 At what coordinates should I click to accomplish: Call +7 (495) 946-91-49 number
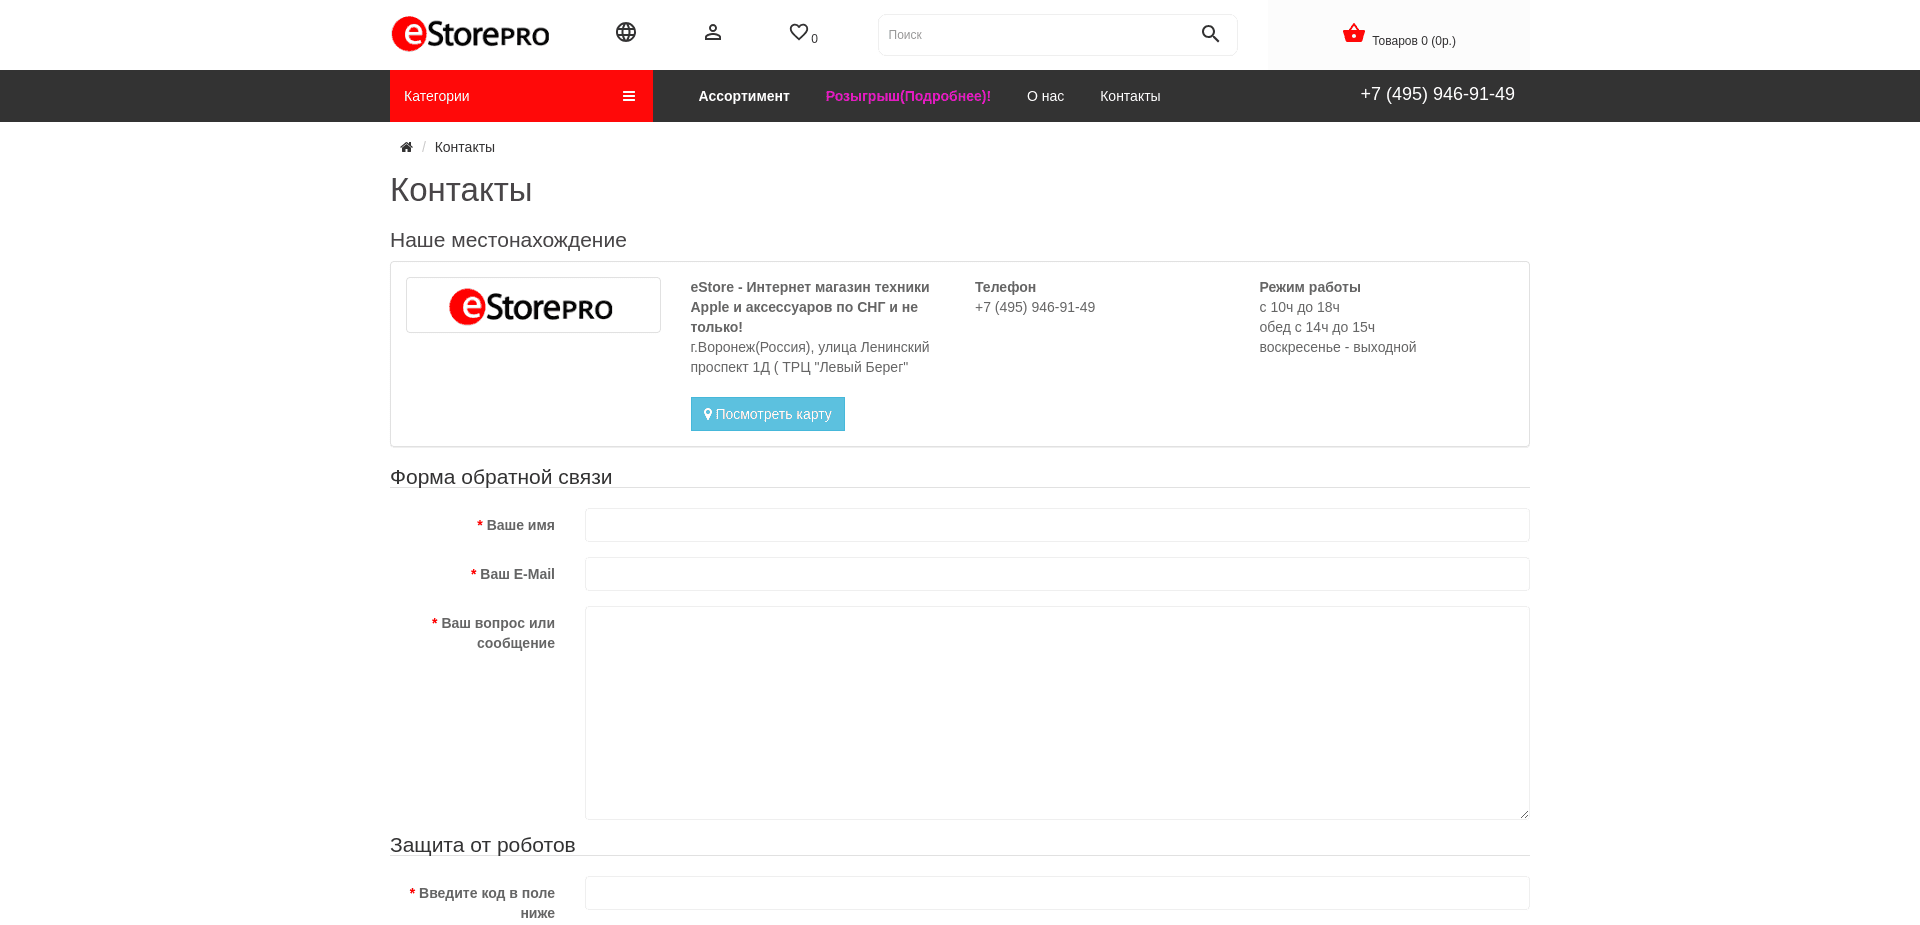[x=1437, y=93]
